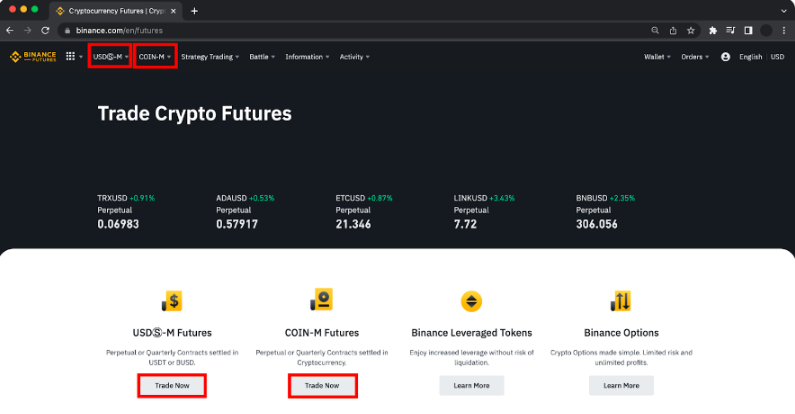This screenshot has width=795, height=414.
Task: Open the Chrome profile avatar
Action: tap(766, 30)
